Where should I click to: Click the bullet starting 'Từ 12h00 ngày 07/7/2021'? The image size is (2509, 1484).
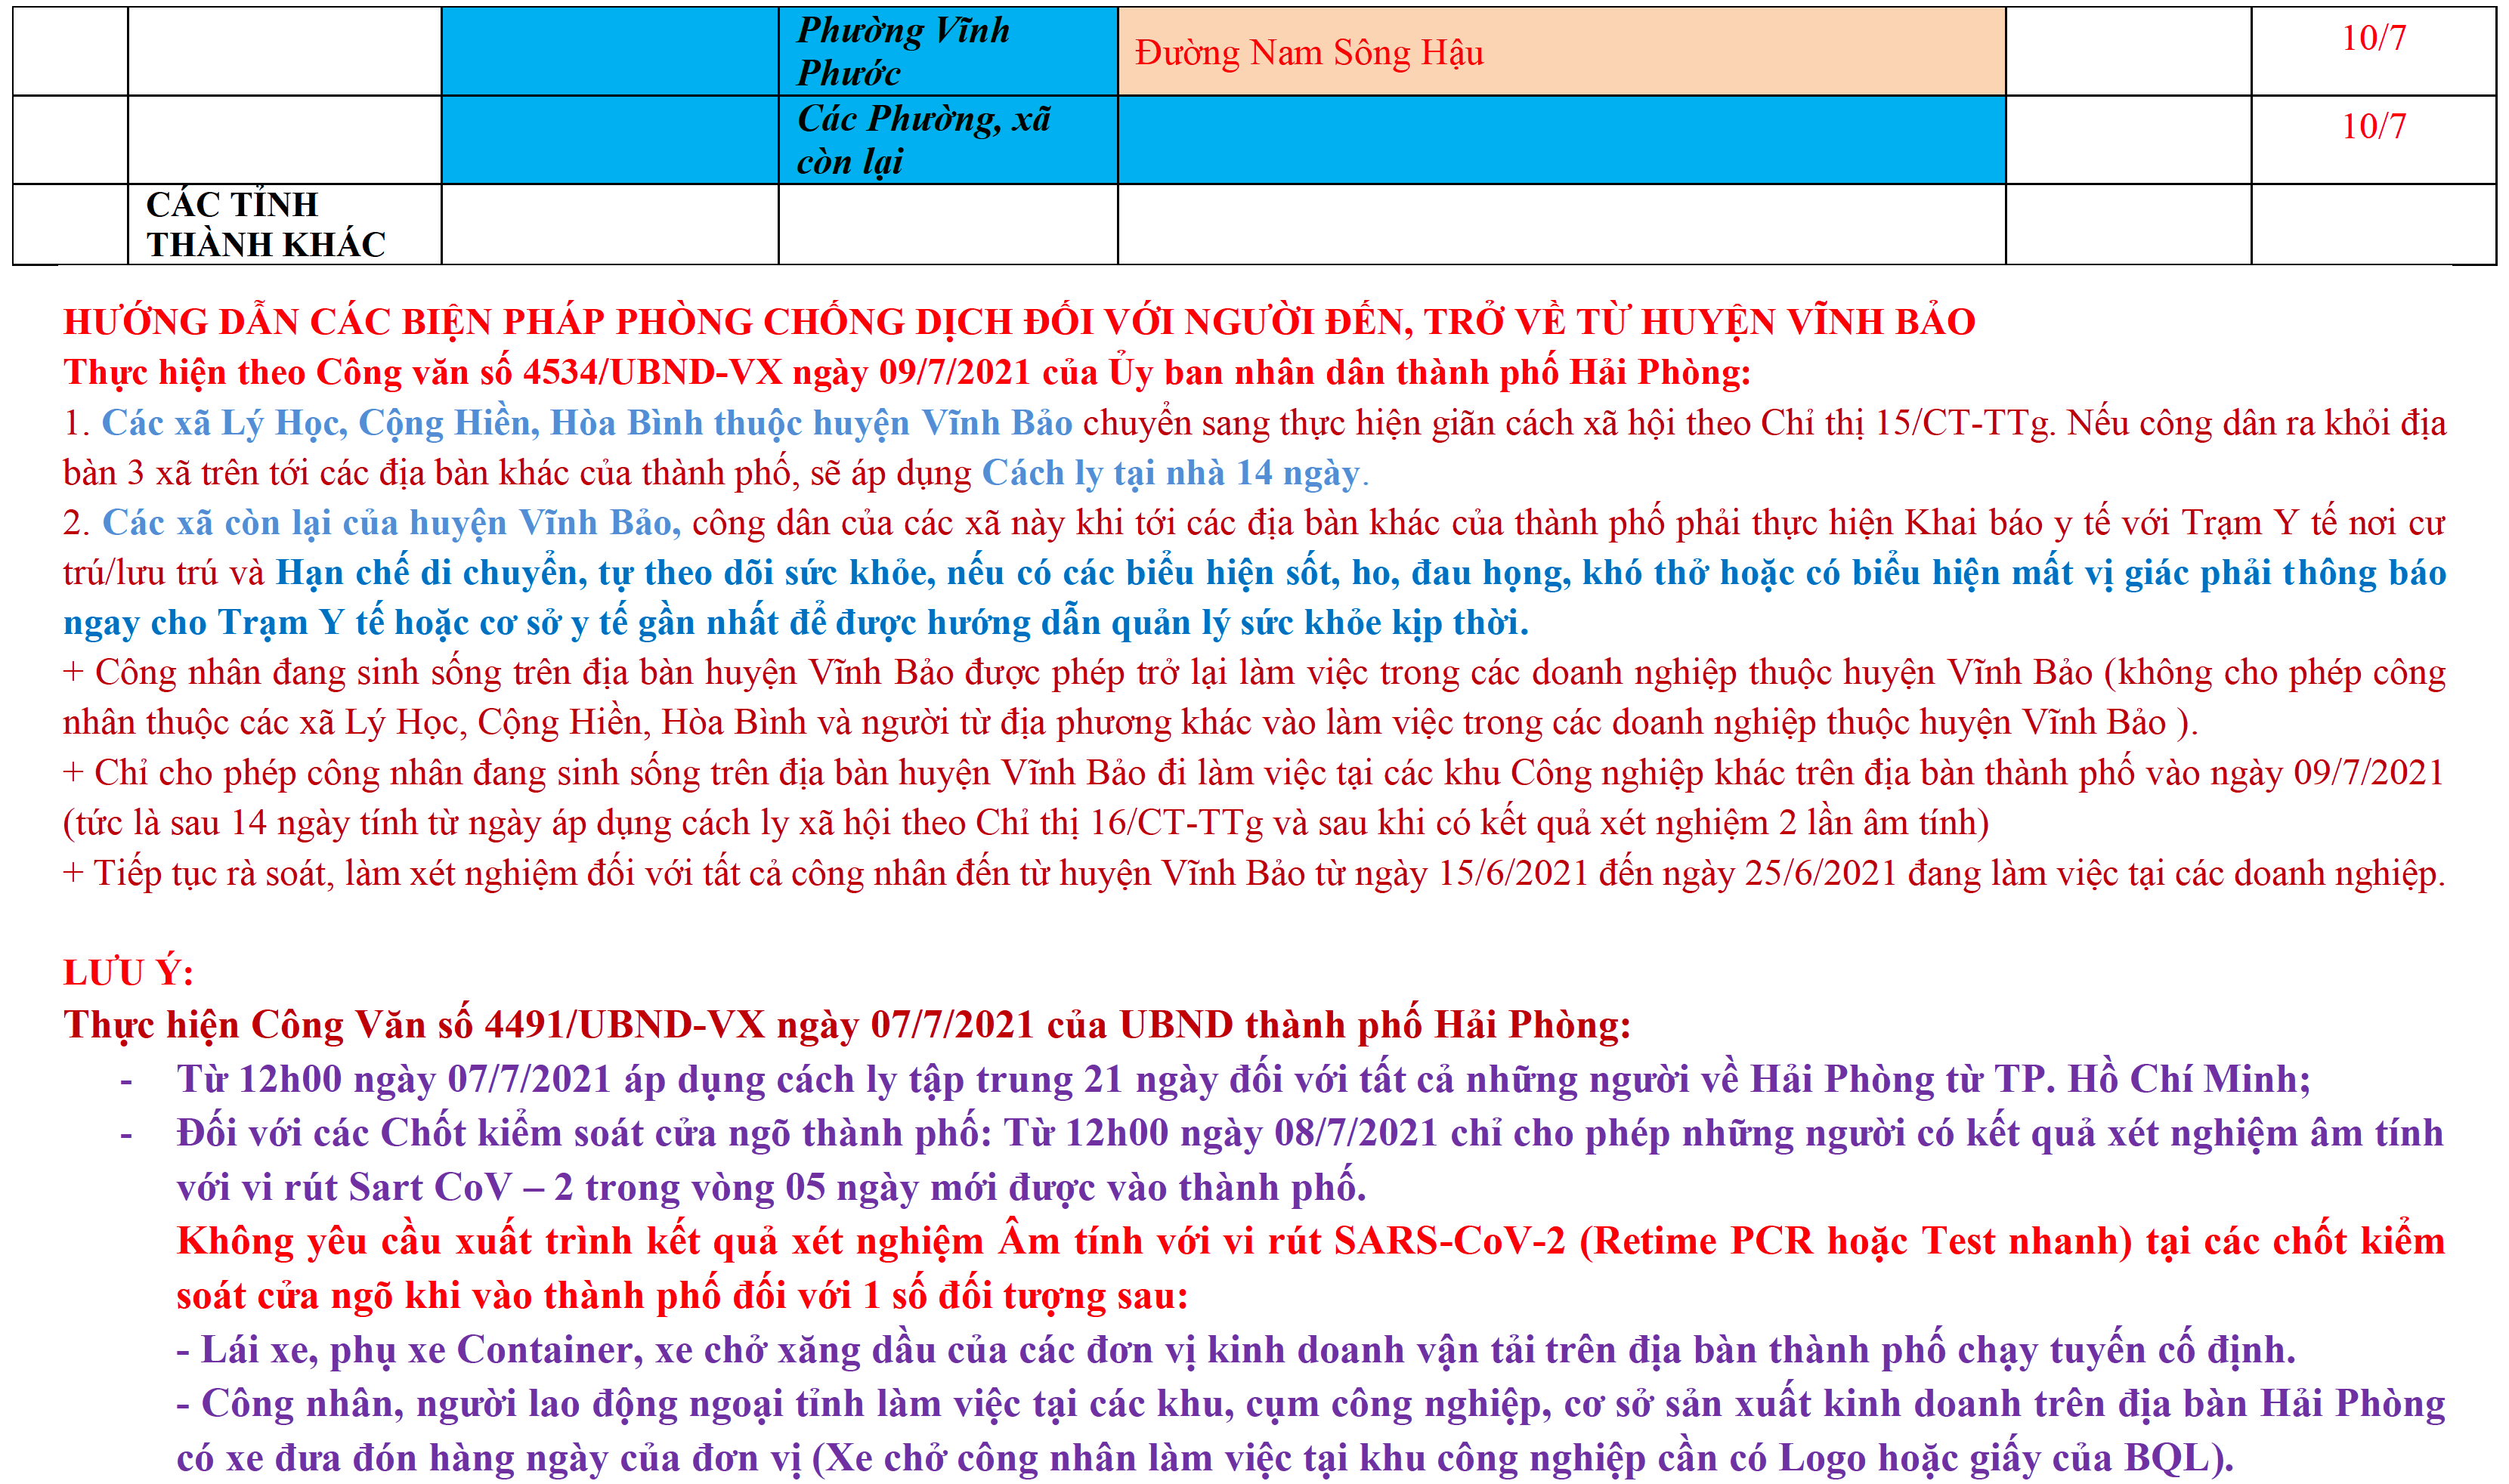point(1242,1079)
